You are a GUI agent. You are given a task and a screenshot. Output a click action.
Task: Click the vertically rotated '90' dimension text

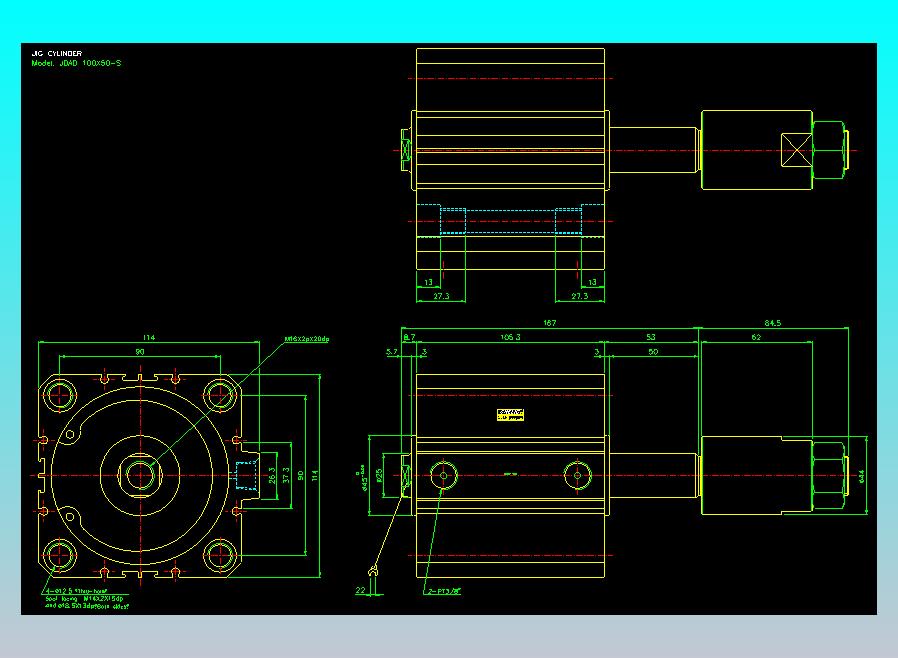pyautogui.click(x=300, y=475)
